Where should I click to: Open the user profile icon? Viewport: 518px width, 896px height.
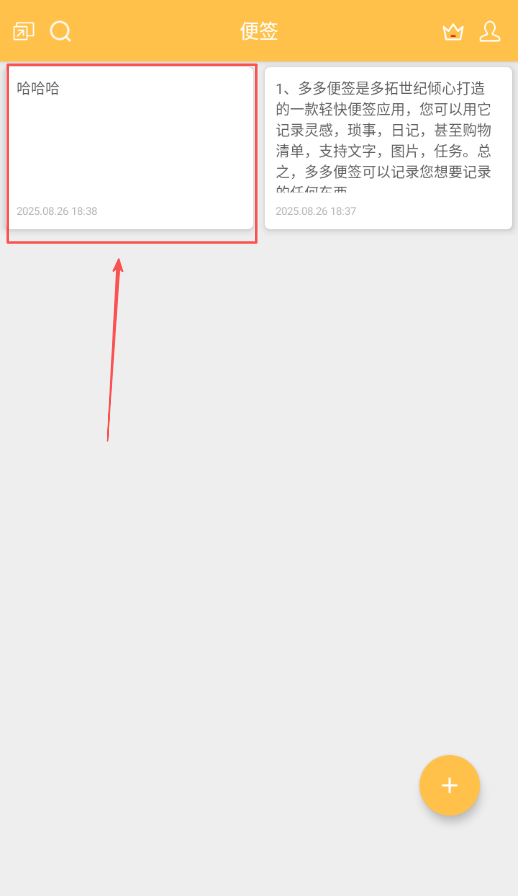point(490,31)
